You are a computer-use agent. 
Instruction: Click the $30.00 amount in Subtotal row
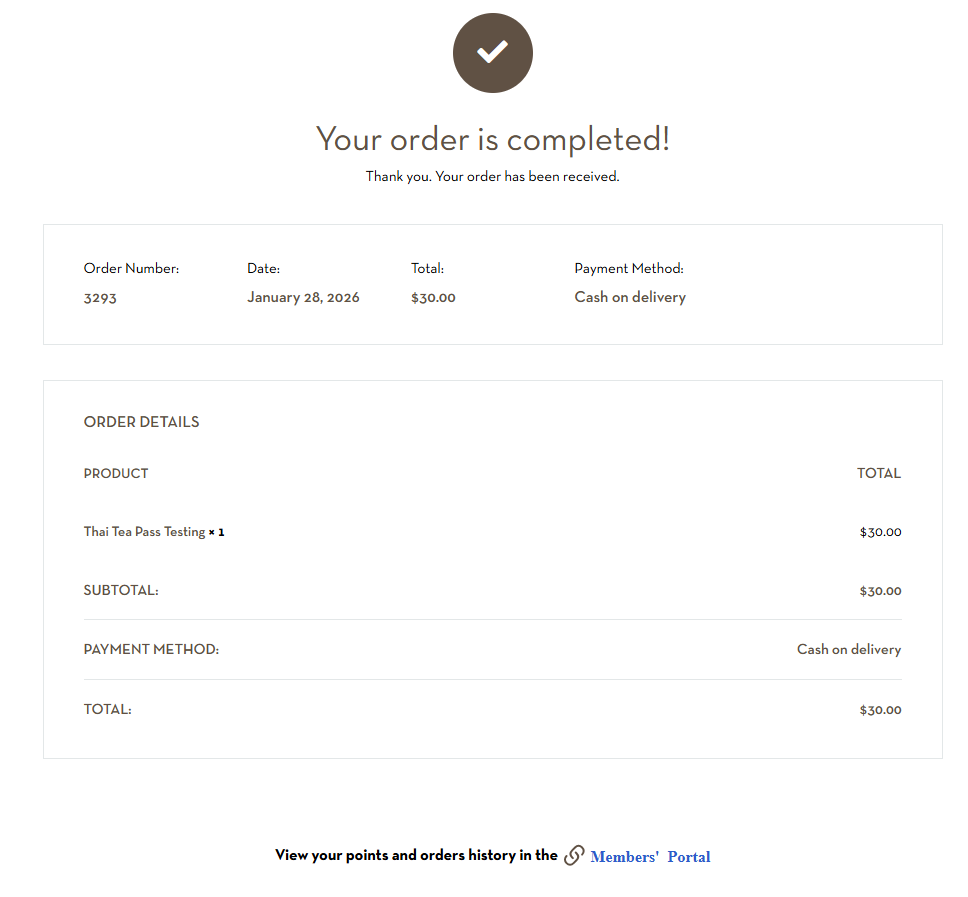tap(880, 591)
